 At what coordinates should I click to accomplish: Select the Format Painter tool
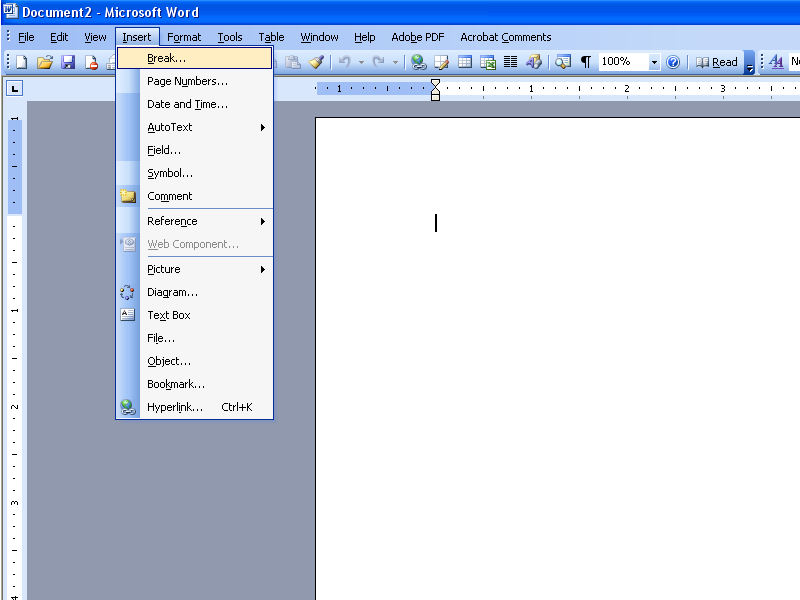pyautogui.click(x=316, y=61)
